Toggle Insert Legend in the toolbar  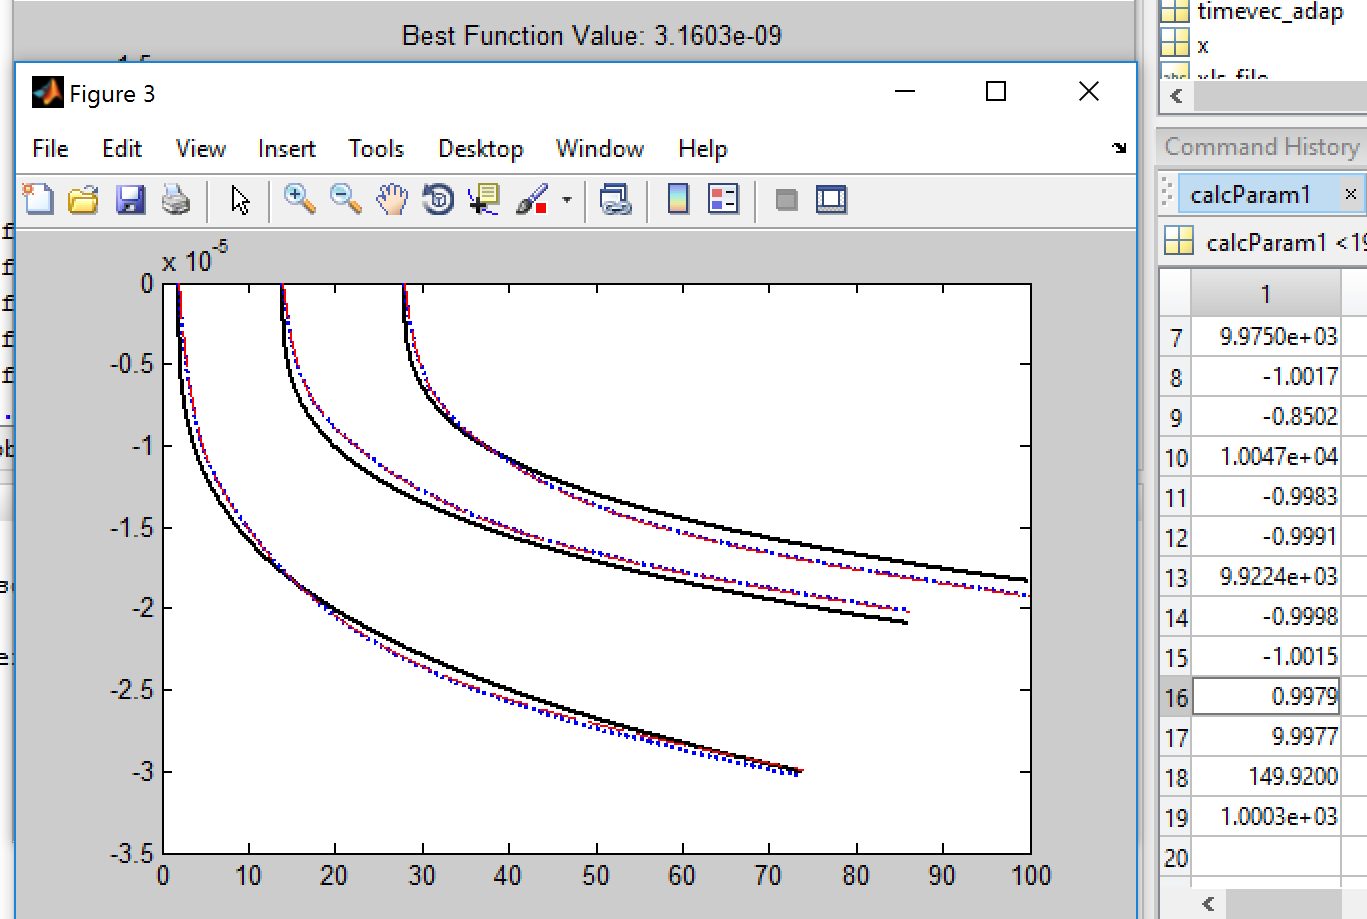[x=722, y=200]
